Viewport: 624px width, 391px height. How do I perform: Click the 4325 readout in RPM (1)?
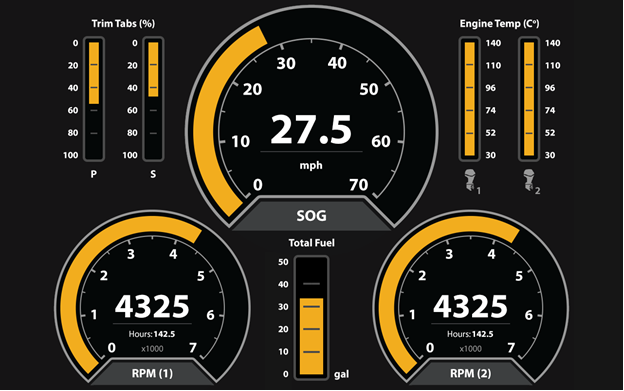click(152, 307)
